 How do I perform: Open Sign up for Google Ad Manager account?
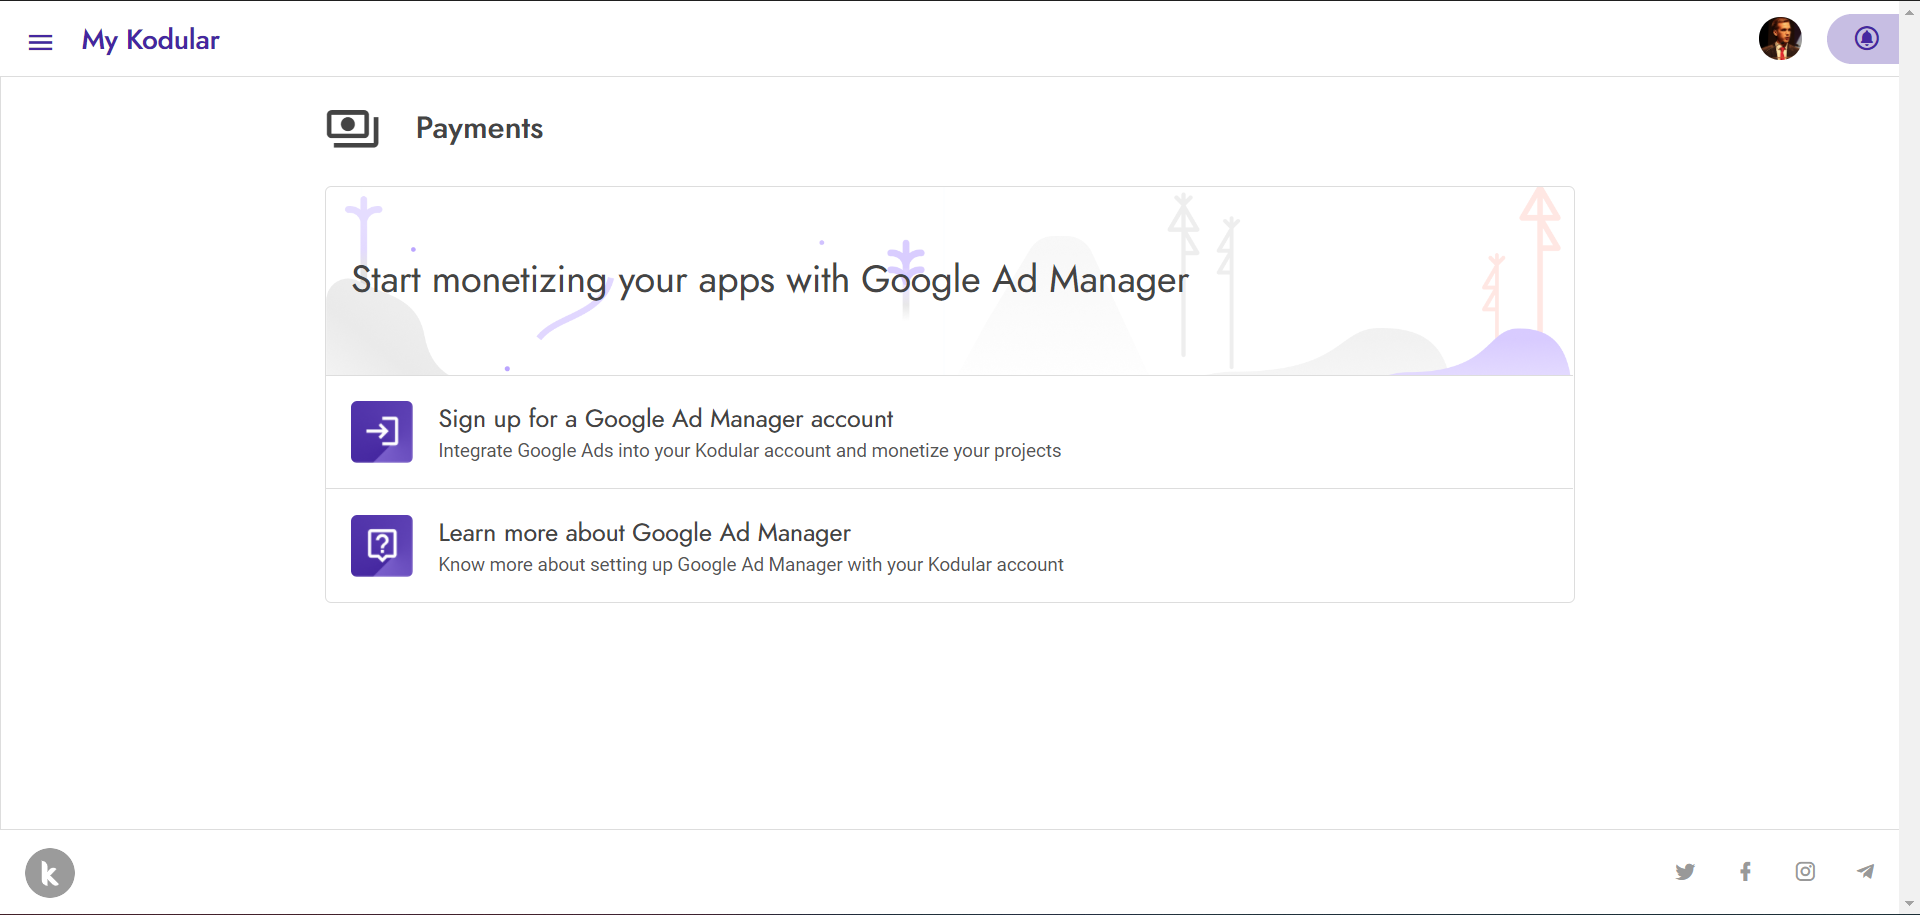click(950, 432)
